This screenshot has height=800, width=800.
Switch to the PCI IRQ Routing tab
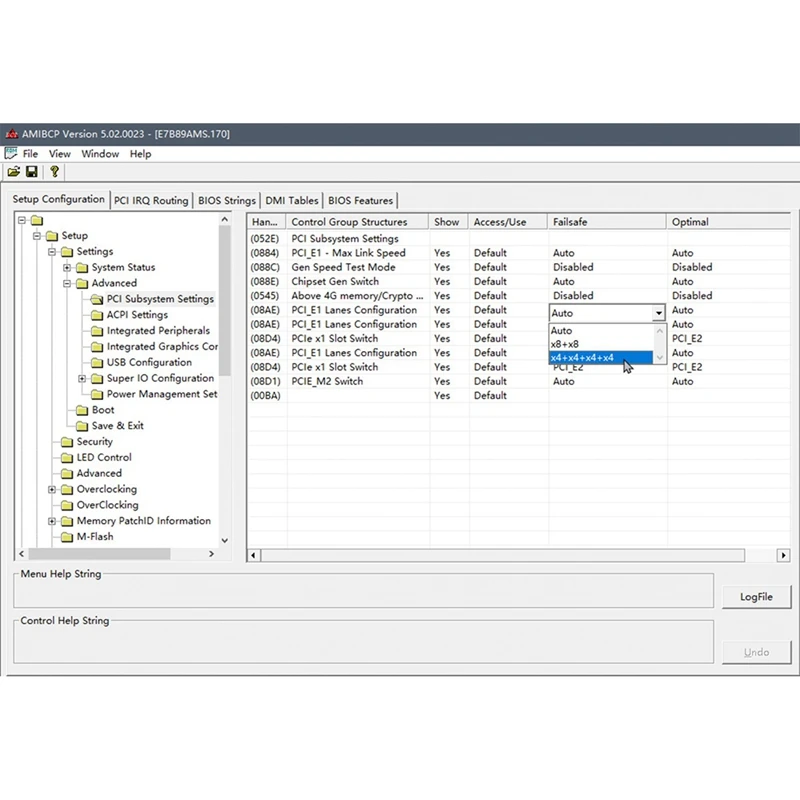151,201
